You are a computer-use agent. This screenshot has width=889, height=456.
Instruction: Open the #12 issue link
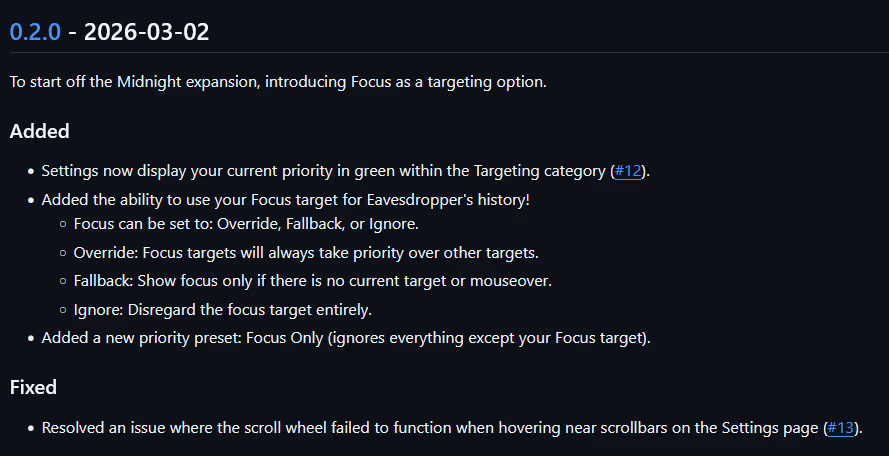pos(628,171)
